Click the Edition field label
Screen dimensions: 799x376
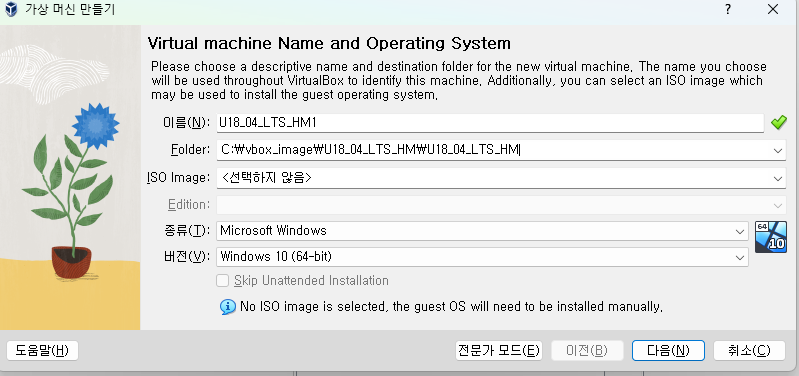click(x=189, y=205)
